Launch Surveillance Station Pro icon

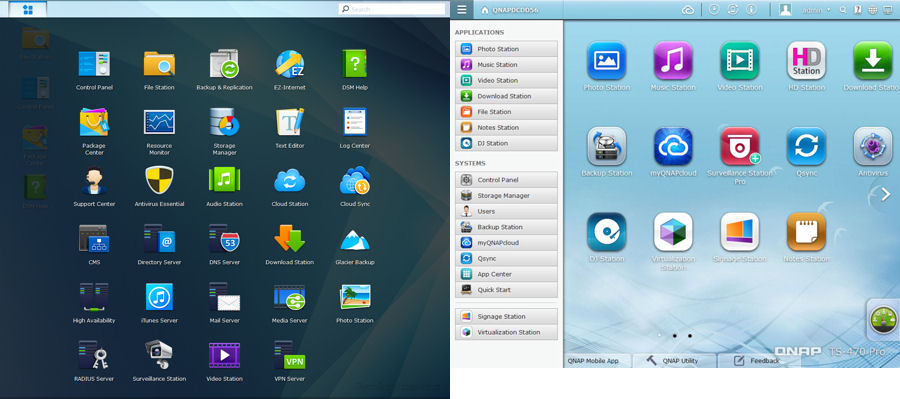point(739,146)
